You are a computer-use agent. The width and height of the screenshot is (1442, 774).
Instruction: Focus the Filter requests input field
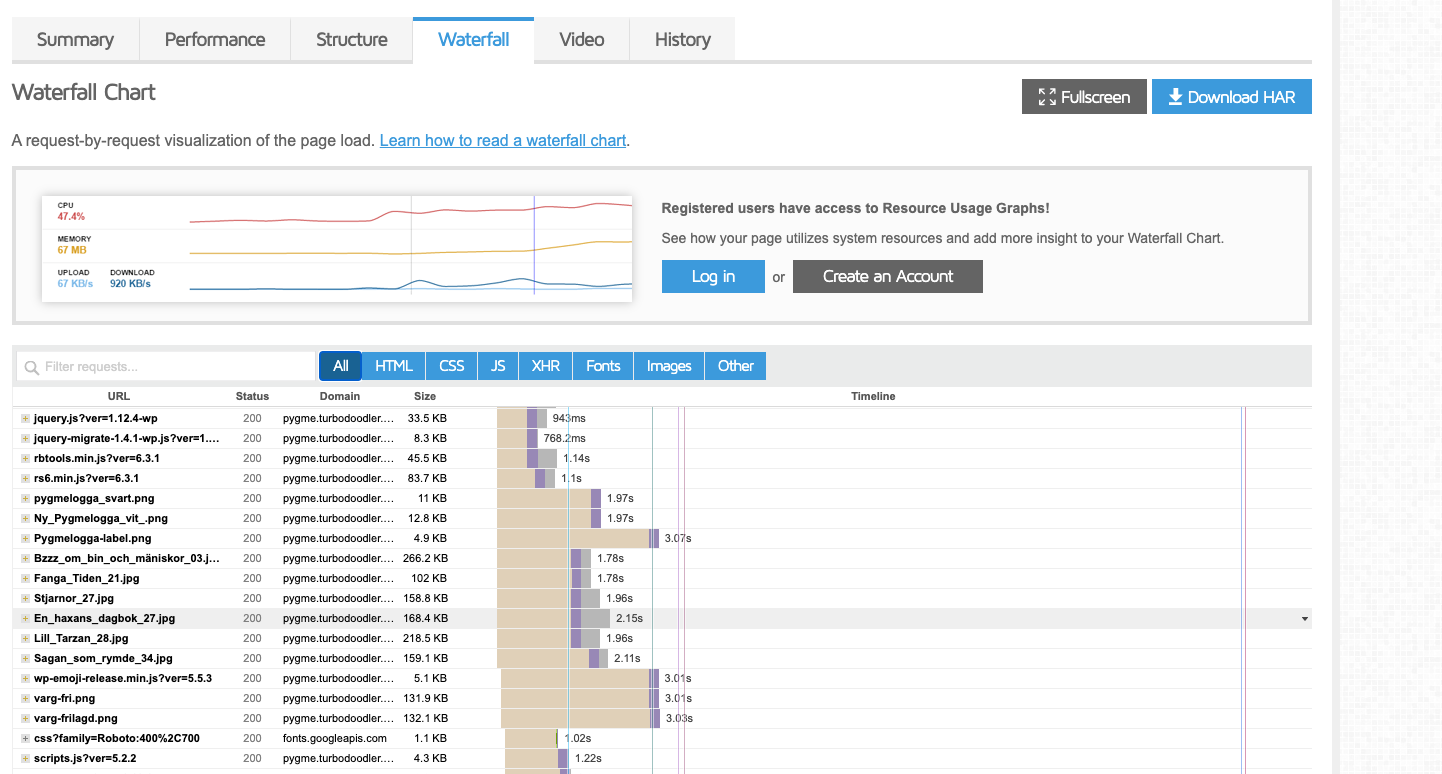click(165, 367)
